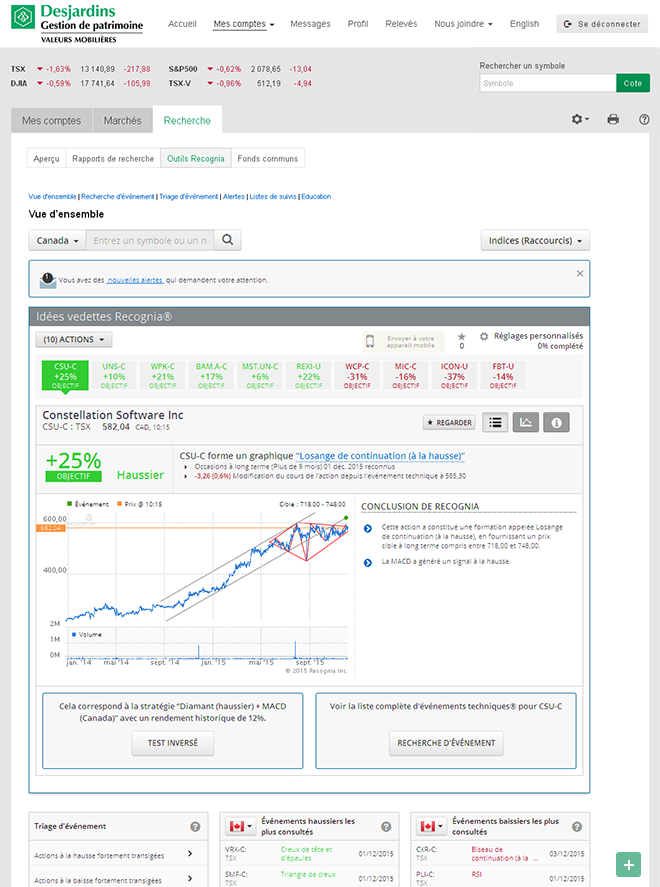Image resolution: width=660 pixels, height=887 pixels.
Task: Select the Recherche tab
Action: click(x=187, y=120)
